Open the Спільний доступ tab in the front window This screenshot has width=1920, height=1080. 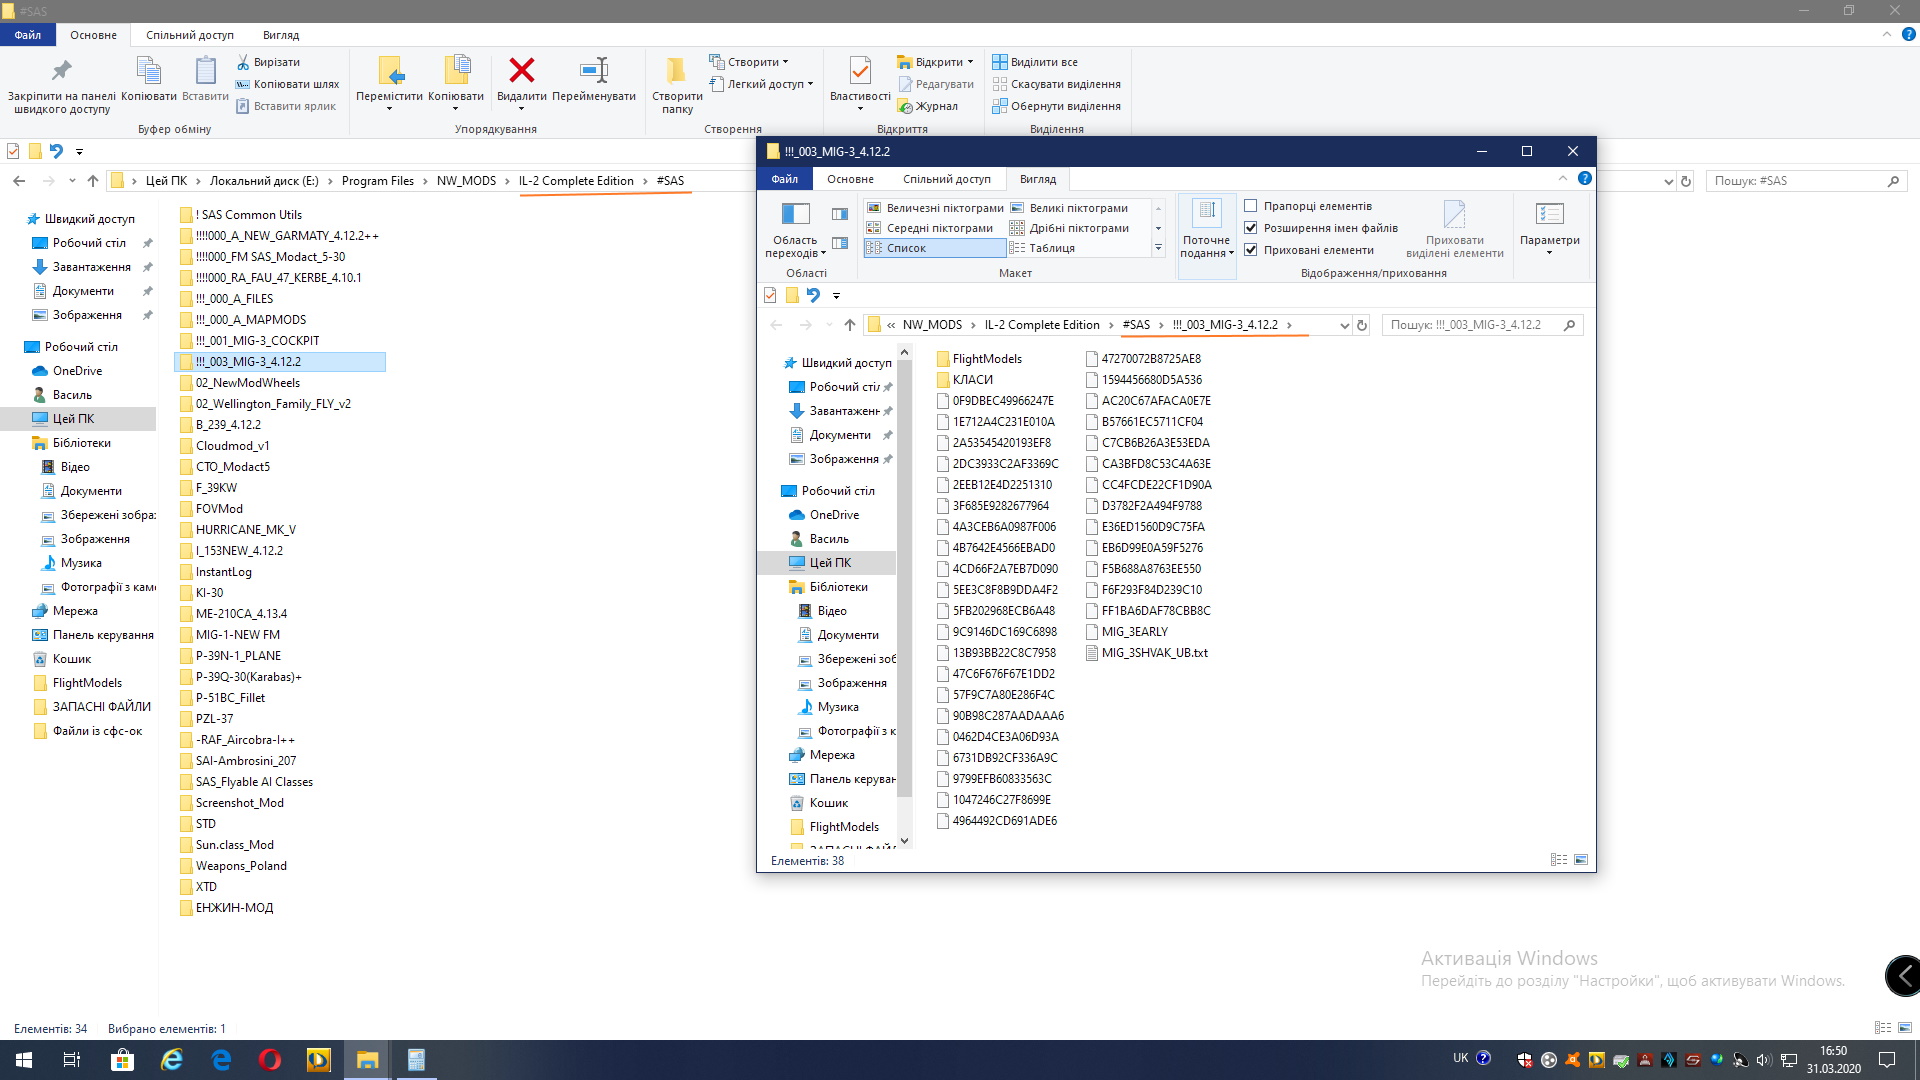[x=946, y=179]
